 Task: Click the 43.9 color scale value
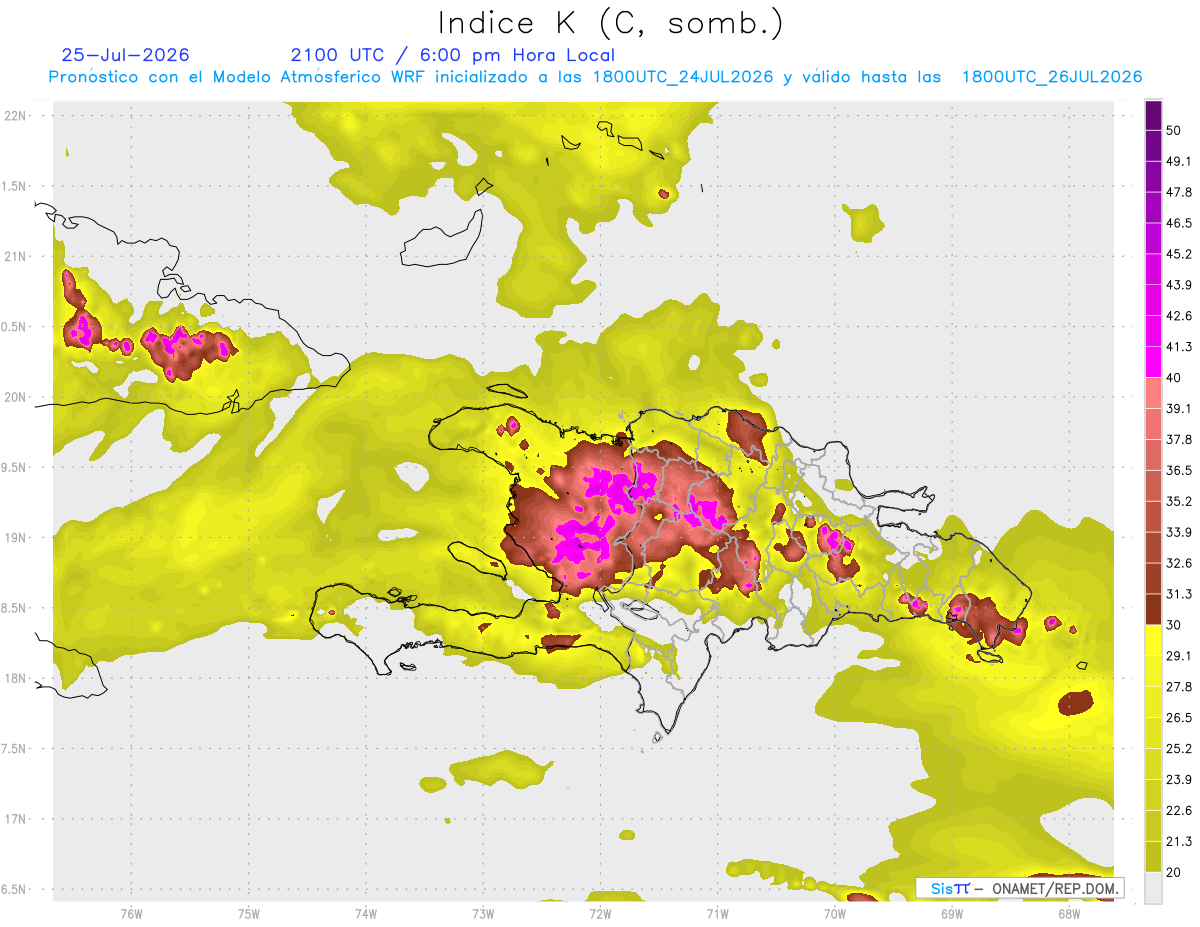tap(1180, 285)
